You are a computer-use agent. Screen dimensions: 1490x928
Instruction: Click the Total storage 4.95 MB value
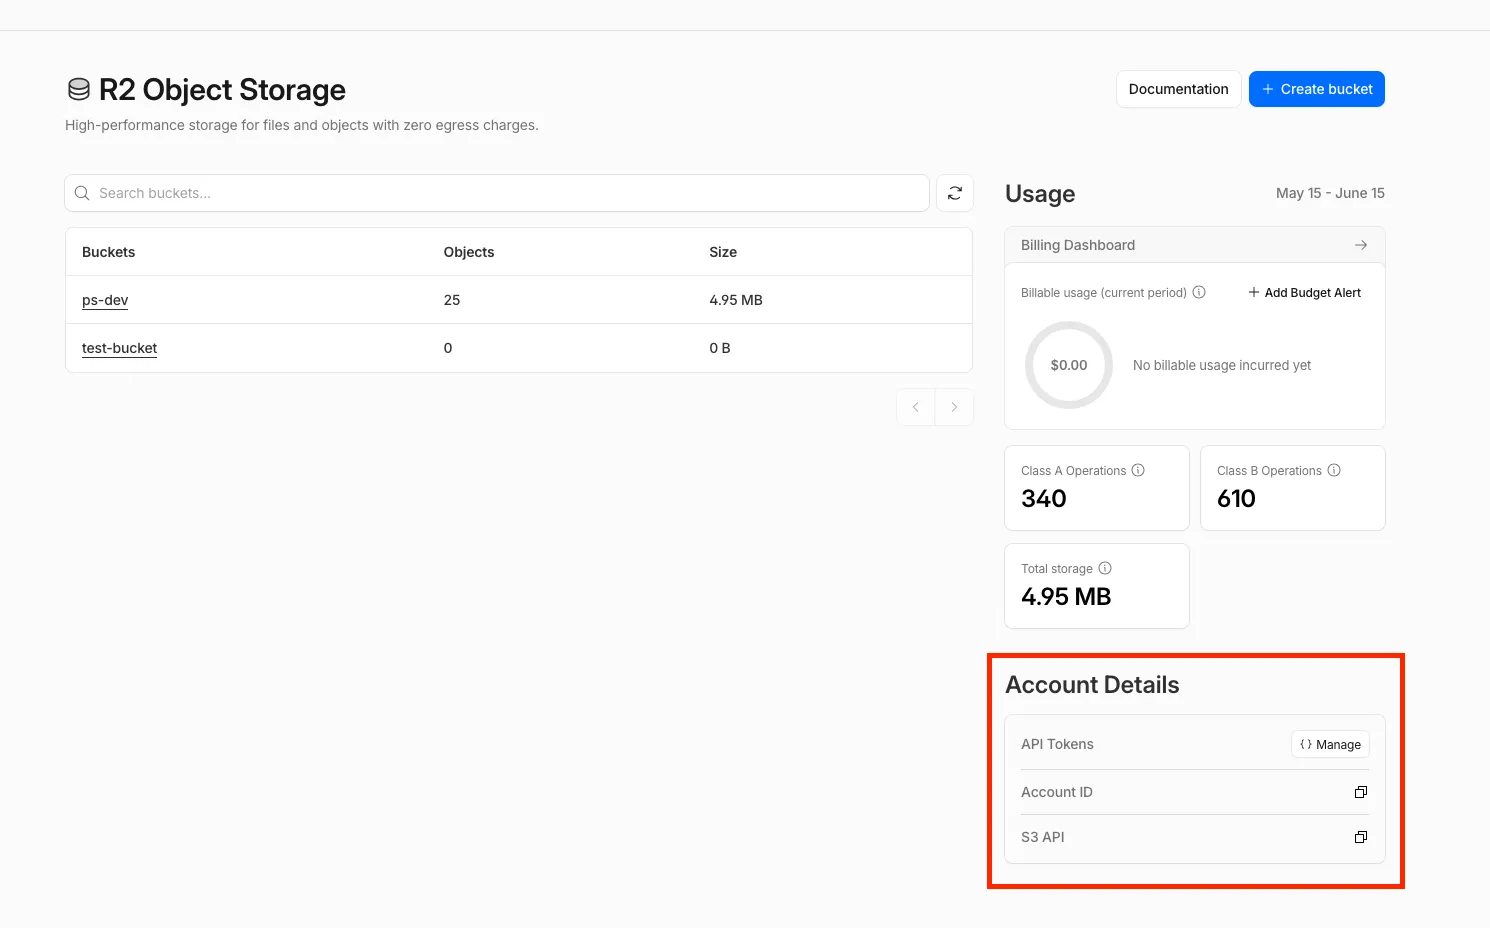1066,597
